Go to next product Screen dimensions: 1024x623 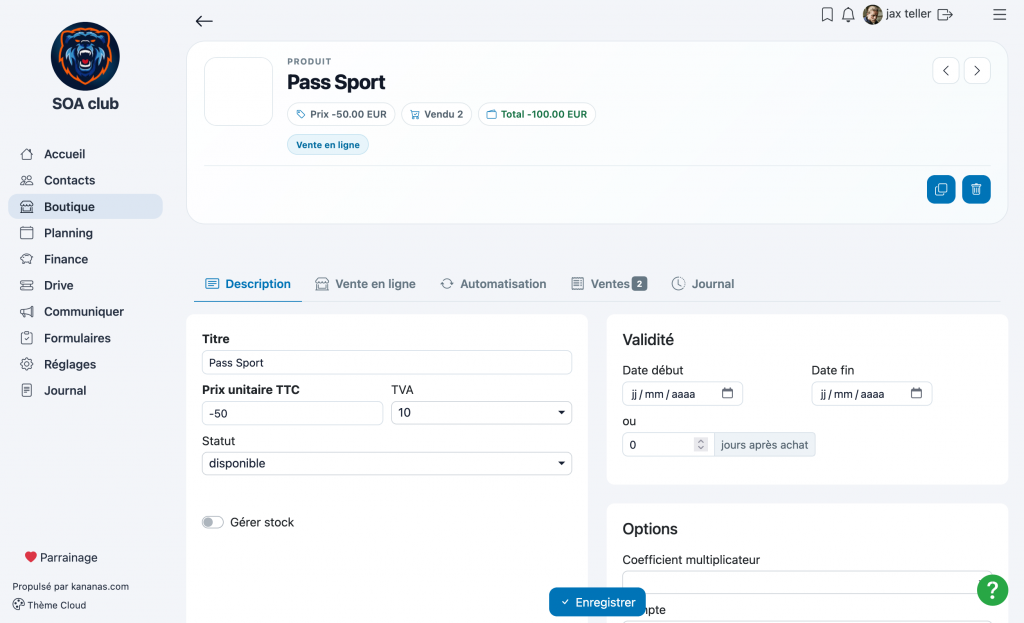click(977, 71)
